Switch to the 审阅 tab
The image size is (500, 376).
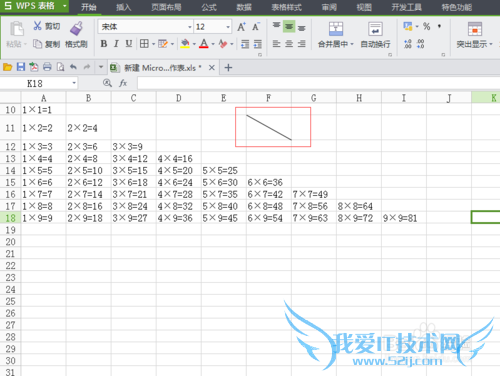(x=329, y=7)
